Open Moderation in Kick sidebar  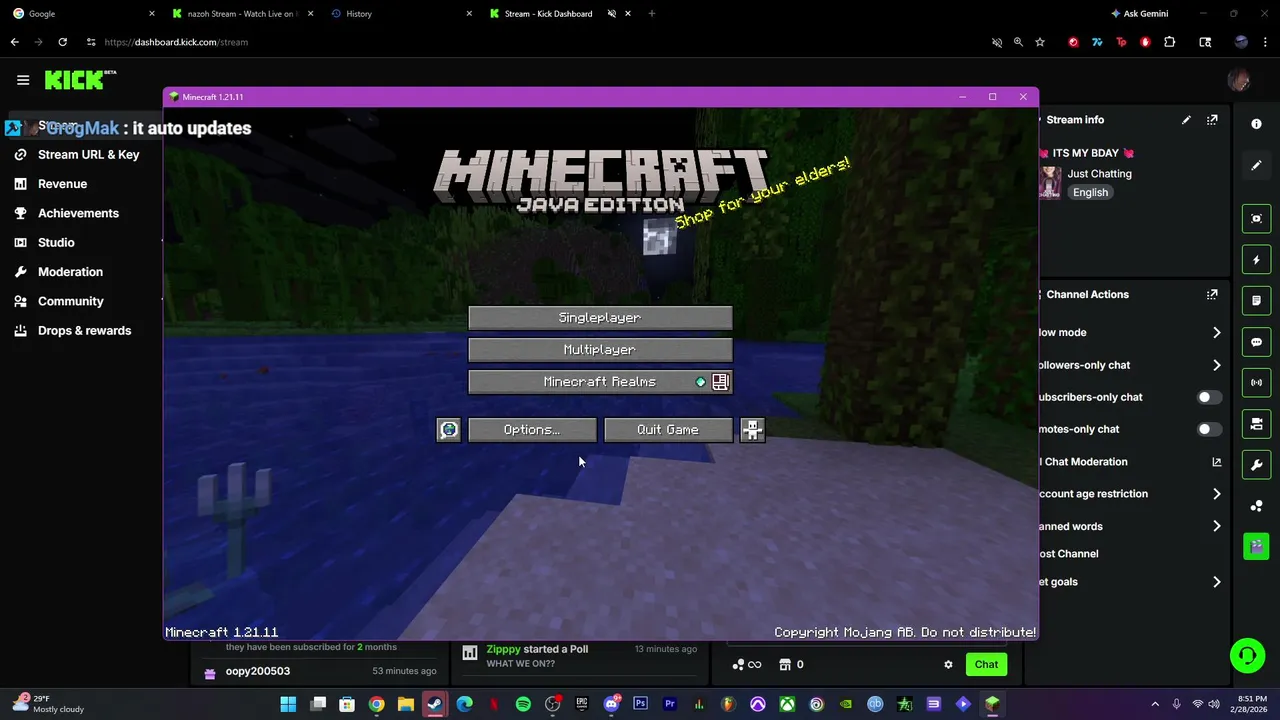[70, 272]
